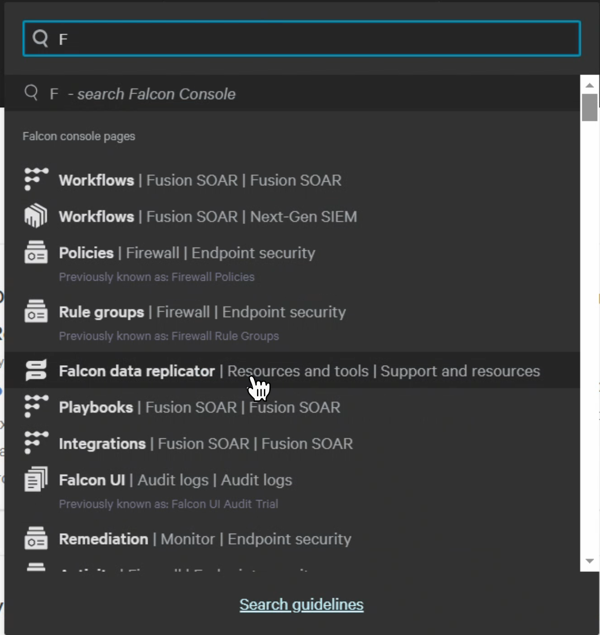The image size is (600, 635).
Task: Click the 'Falcon console pages' heading
Action: point(79,136)
